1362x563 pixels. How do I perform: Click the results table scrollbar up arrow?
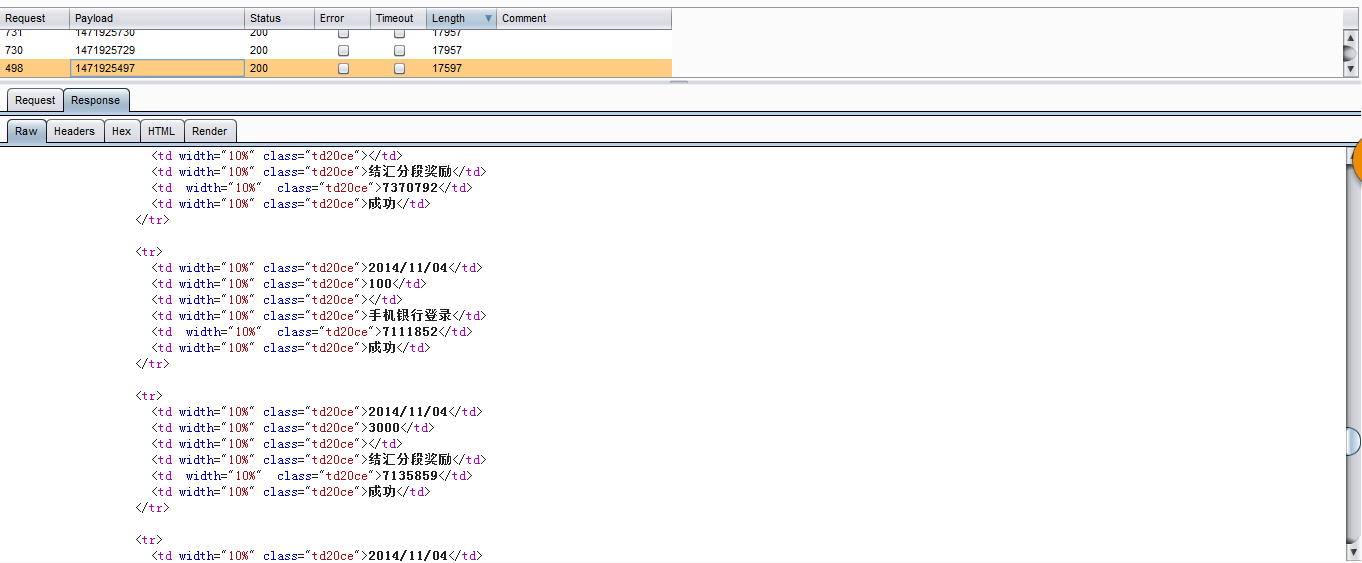(1351, 37)
